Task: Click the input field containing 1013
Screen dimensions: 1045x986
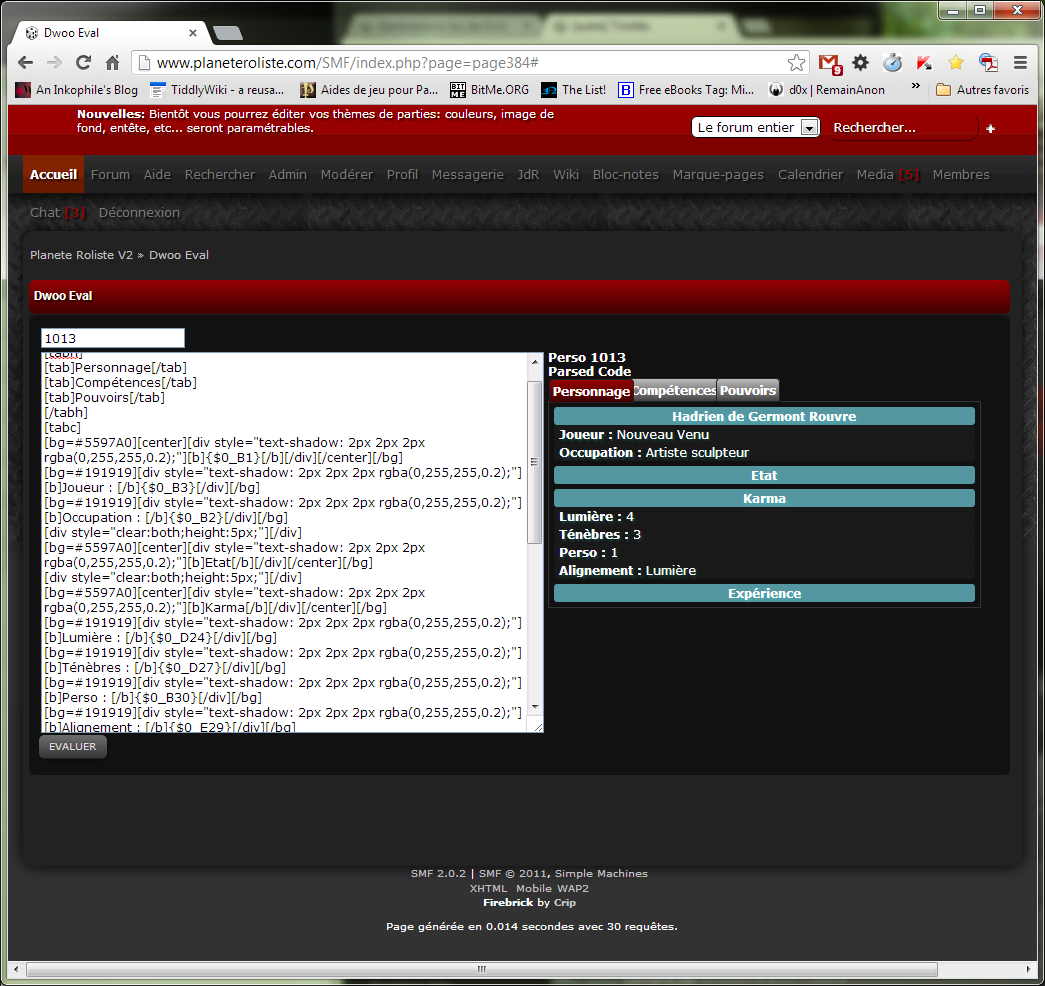Action: [113, 339]
